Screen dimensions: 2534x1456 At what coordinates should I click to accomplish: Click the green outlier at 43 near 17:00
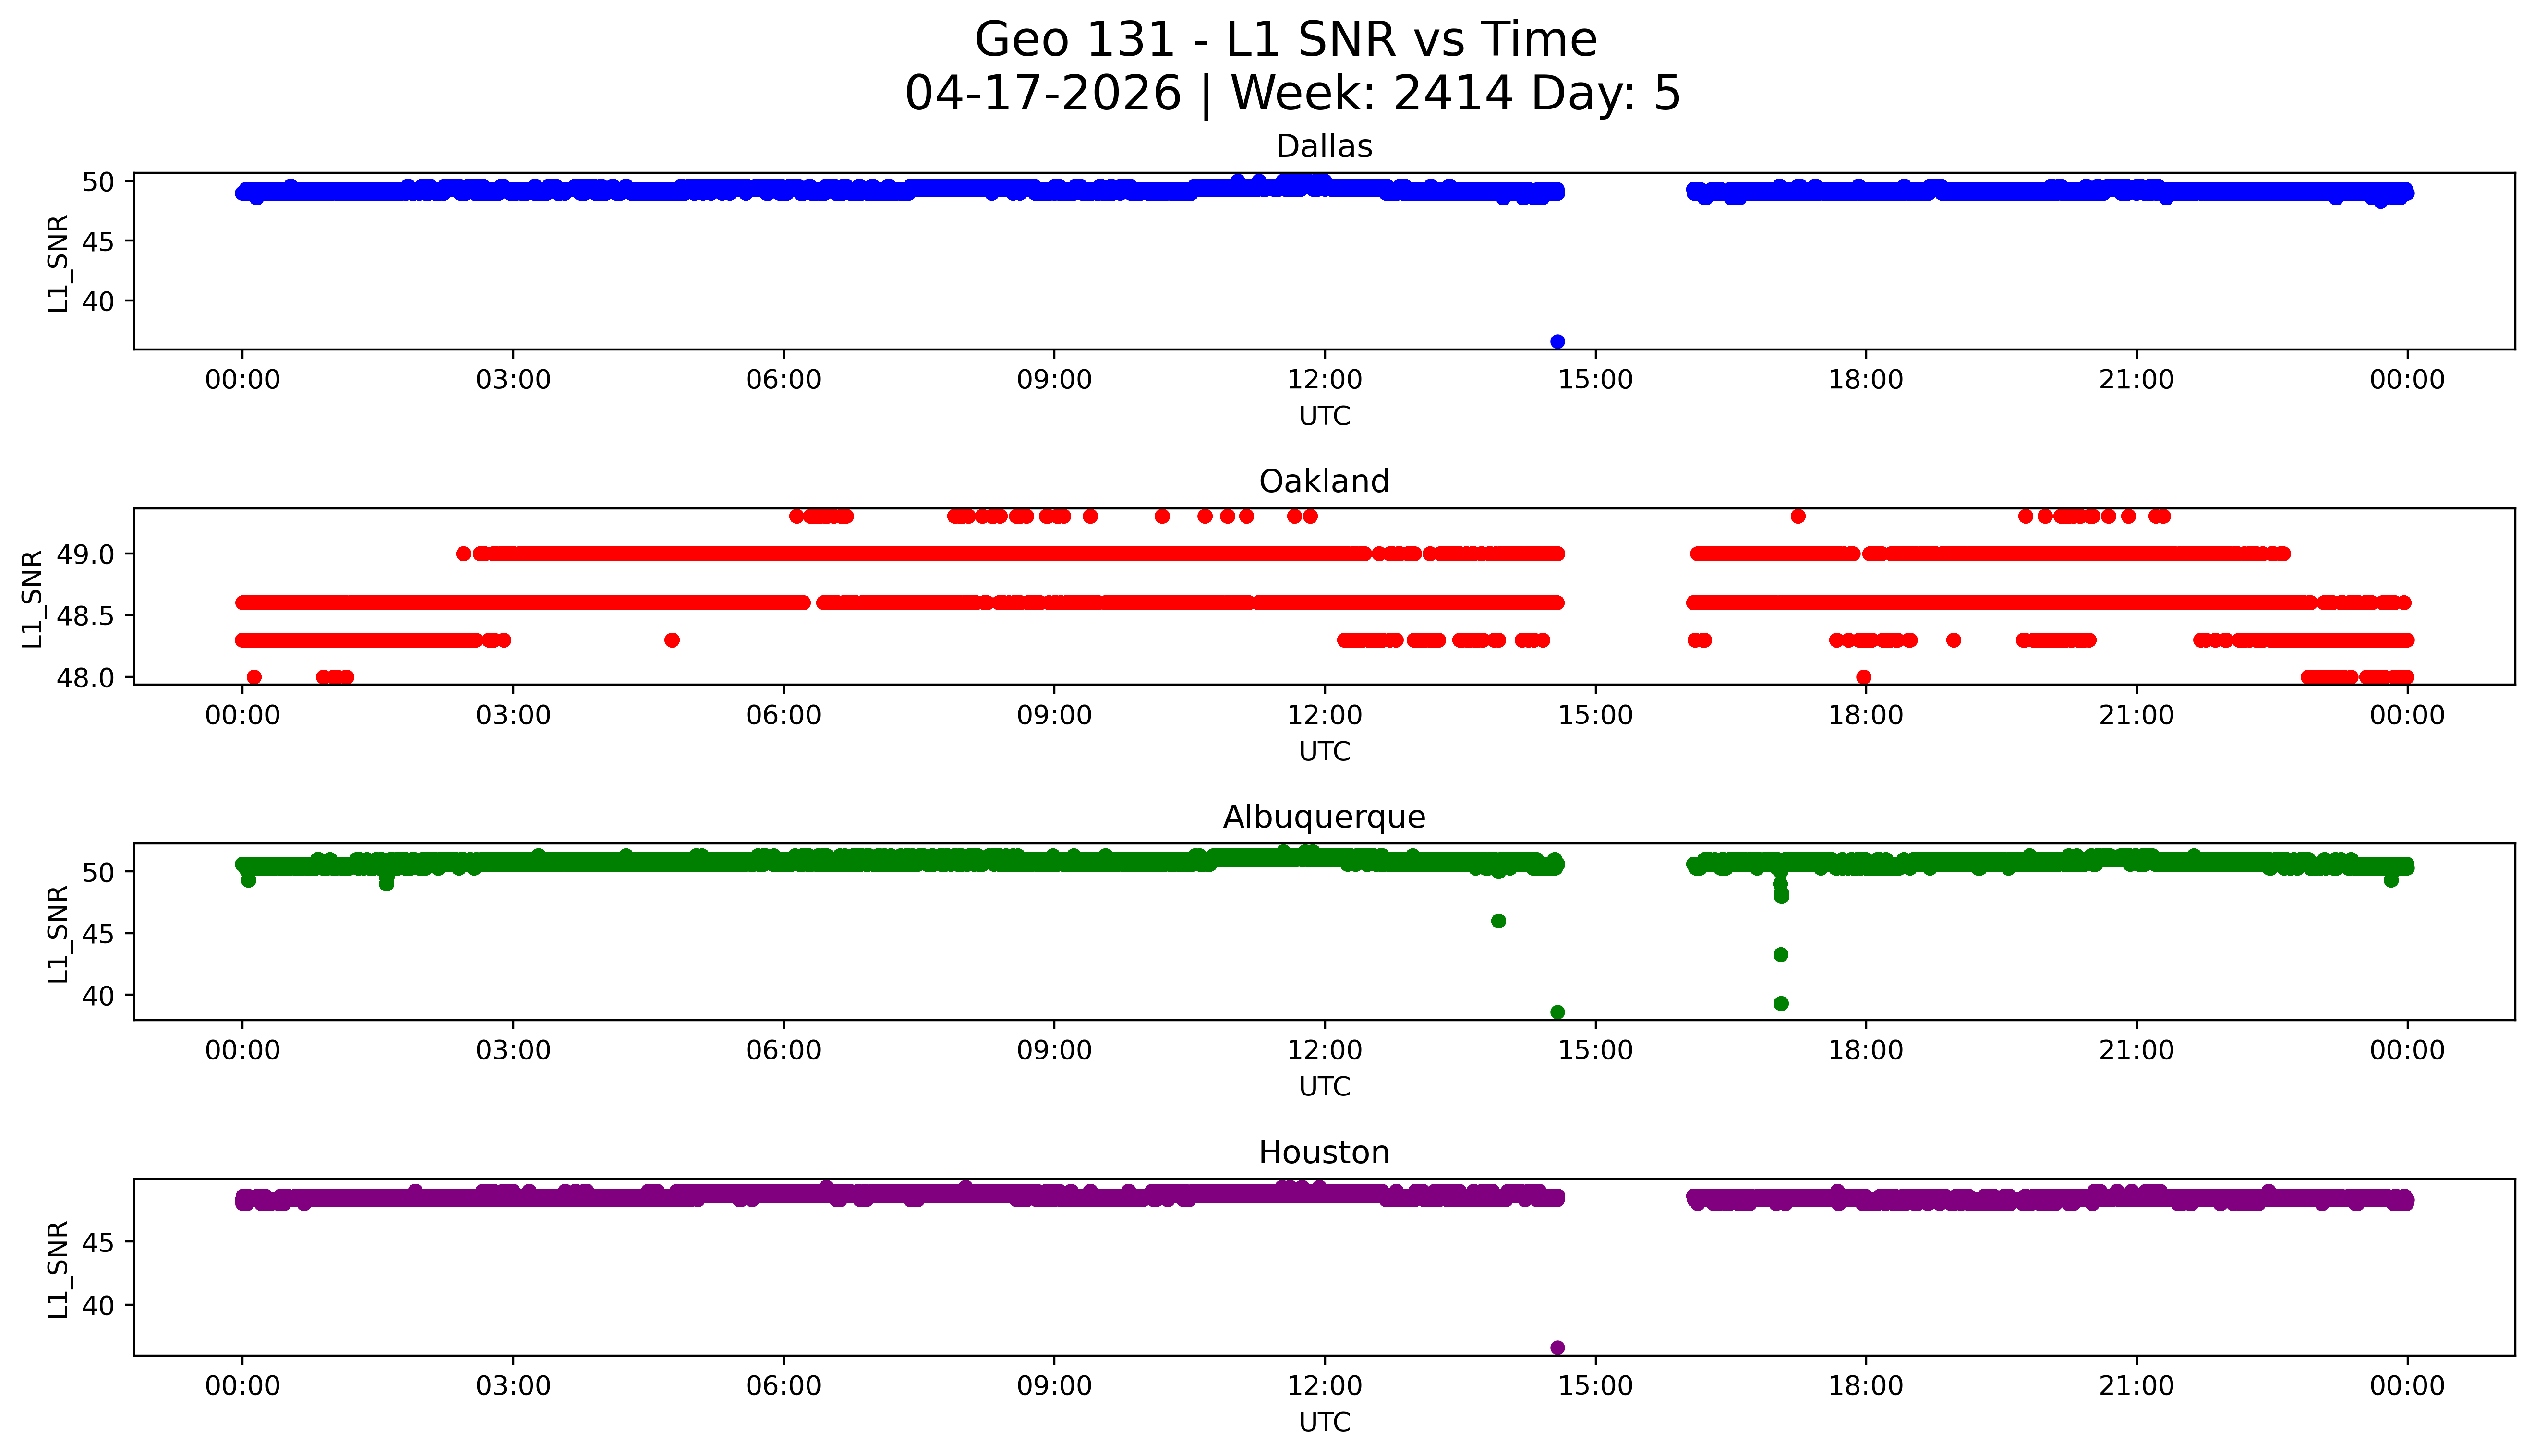click(1780, 954)
